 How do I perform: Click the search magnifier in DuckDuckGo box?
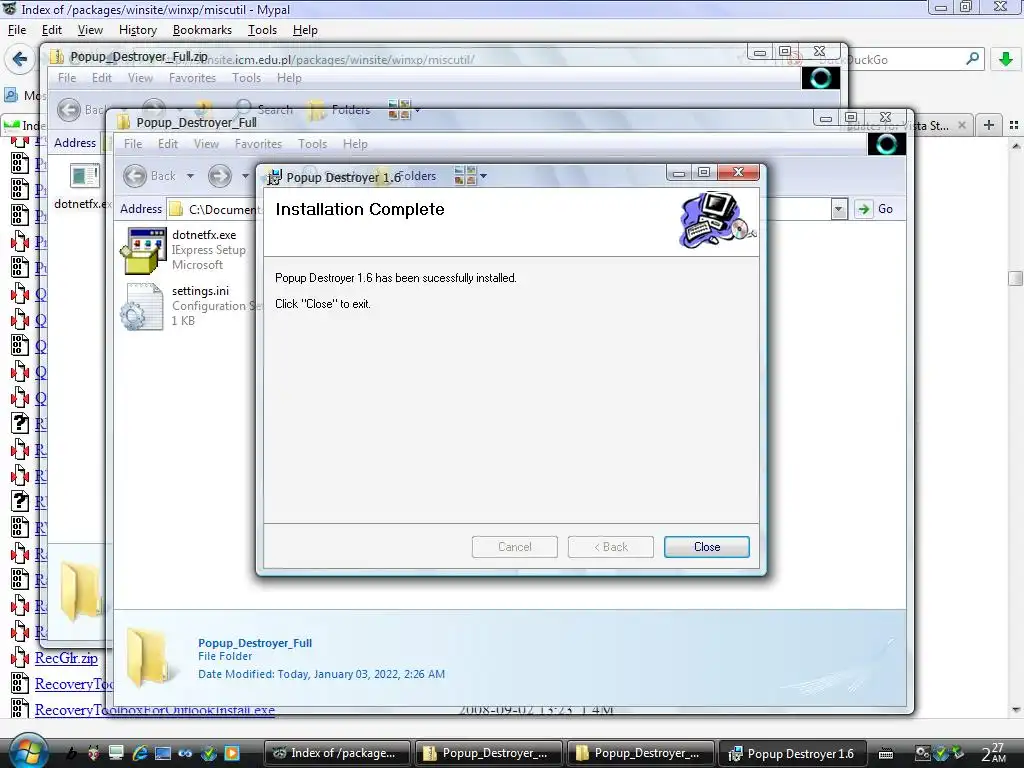coord(972,59)
